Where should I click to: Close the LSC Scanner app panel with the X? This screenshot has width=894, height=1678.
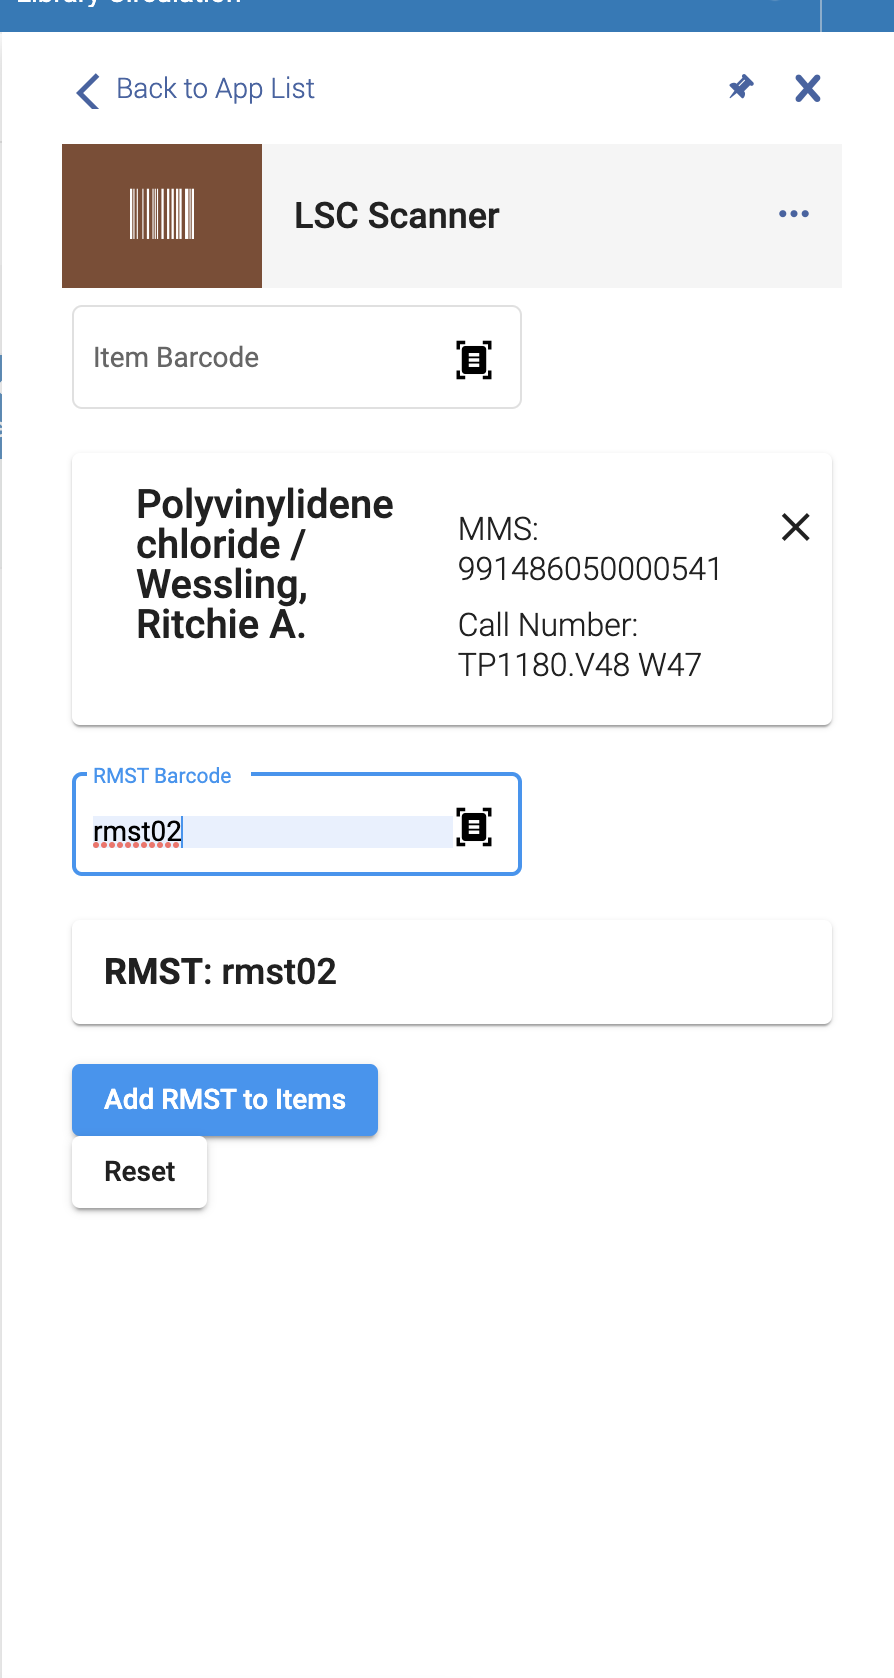tap(807, 88)
